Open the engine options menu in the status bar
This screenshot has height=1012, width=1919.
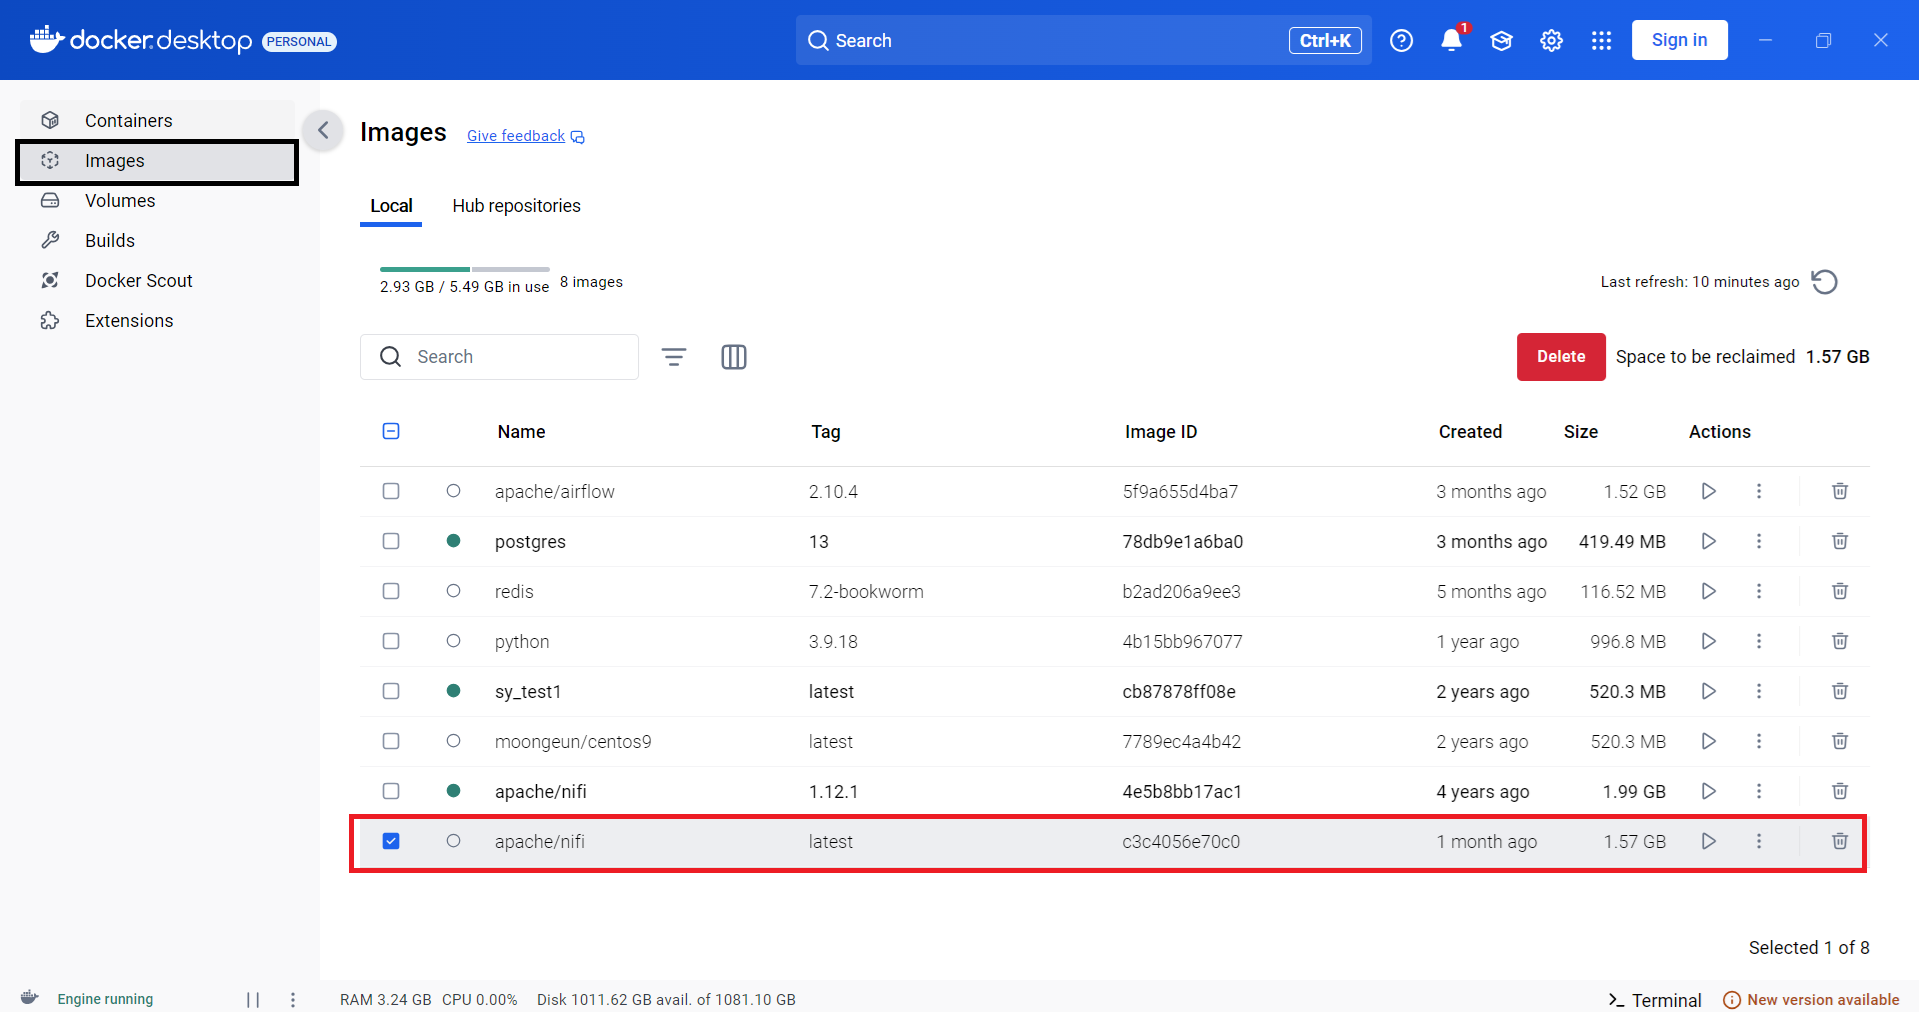[x=293, y=999]
